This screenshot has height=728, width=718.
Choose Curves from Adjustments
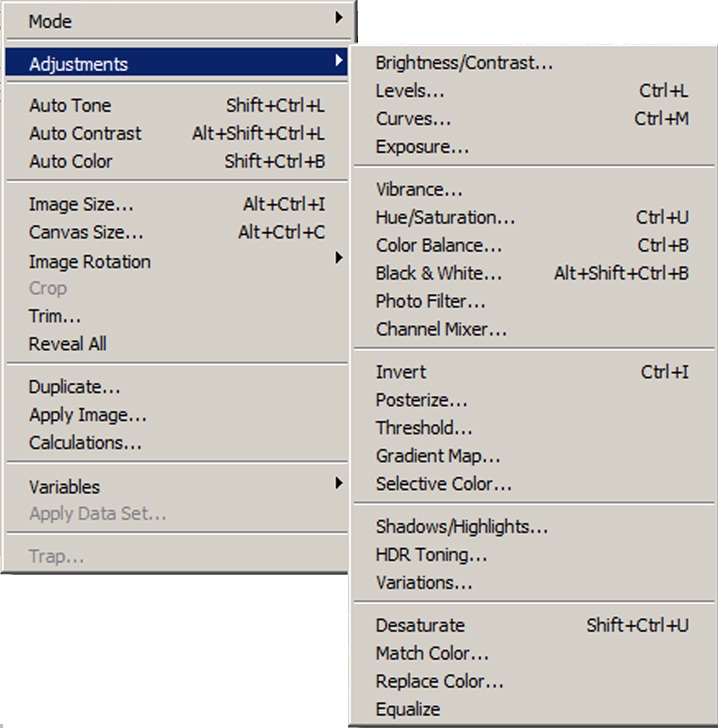(413, 119)
